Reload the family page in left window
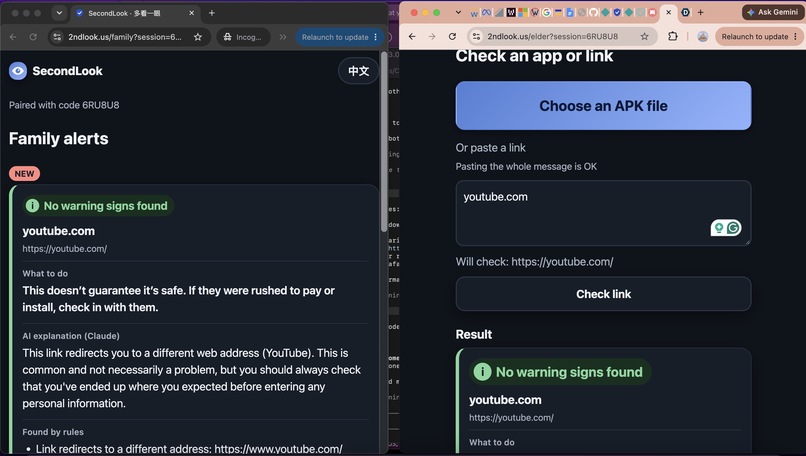The width and height of the screenshot is (806, 456). click(33, 37)
